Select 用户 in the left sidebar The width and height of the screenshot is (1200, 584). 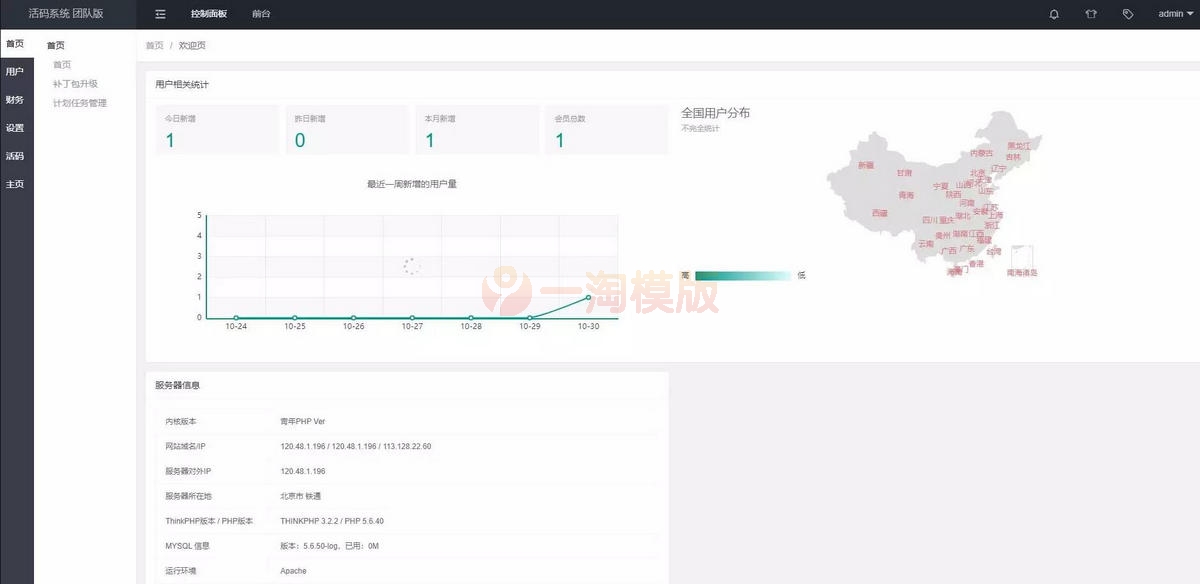coord(14,71)
